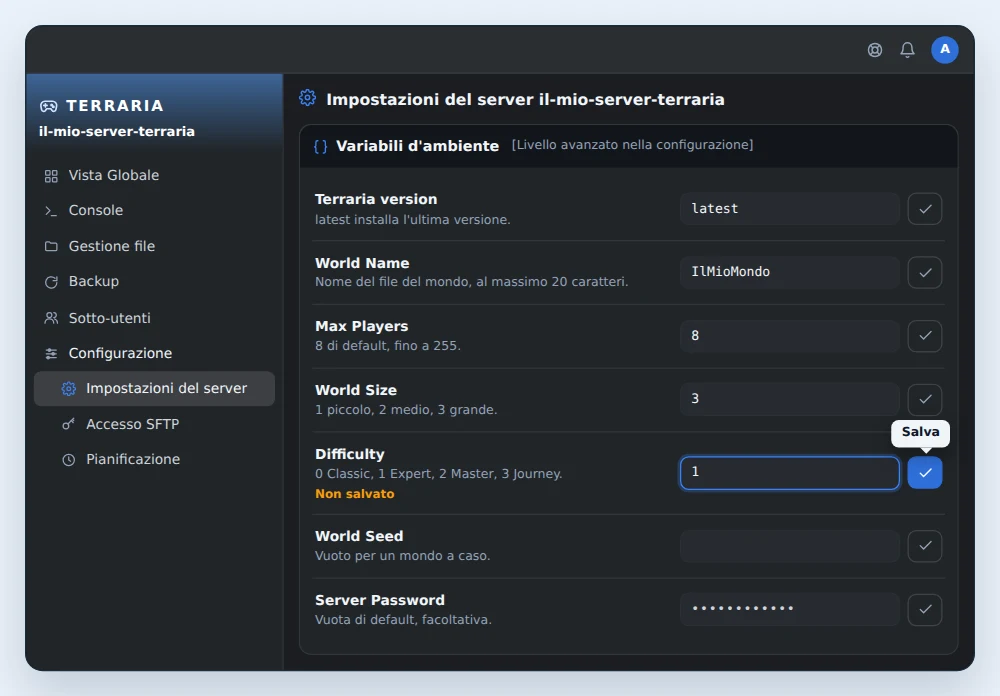Open Sotto-utenti section
This screenshot has height=696, width=1000.
coord(154,318)
